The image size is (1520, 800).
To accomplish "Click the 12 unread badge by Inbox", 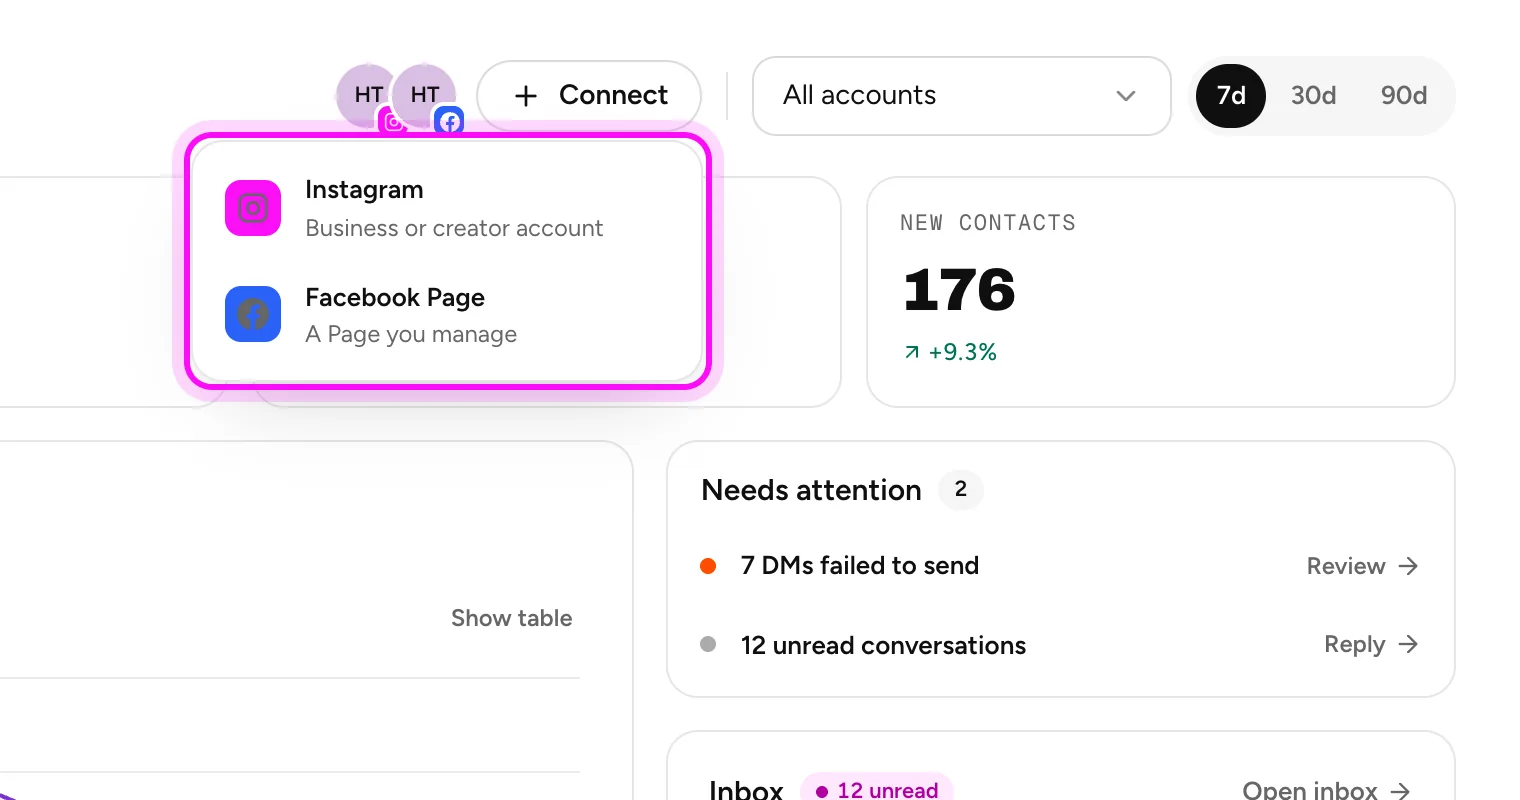I will point(877,789).
